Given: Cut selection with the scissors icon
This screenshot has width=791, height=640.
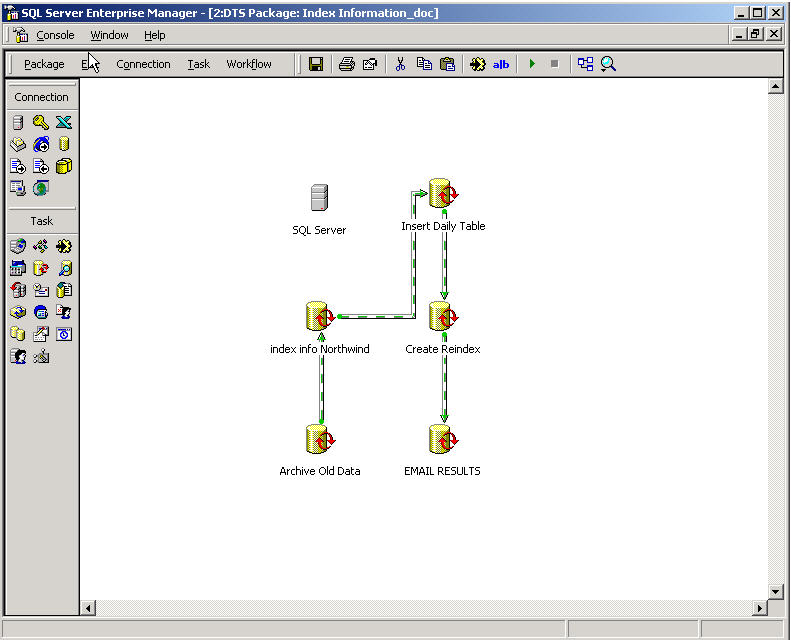Looking at the screenshot, I should [x=401, y=64].
